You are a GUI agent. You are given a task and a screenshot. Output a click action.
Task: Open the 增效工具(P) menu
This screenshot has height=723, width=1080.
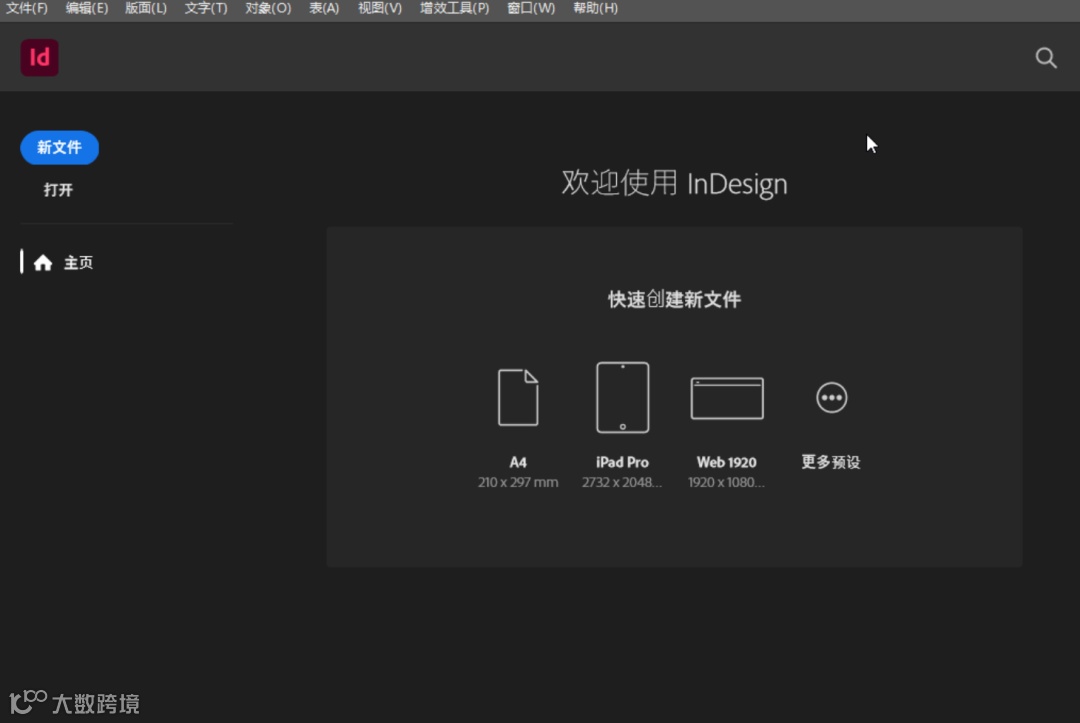[455, 8]
